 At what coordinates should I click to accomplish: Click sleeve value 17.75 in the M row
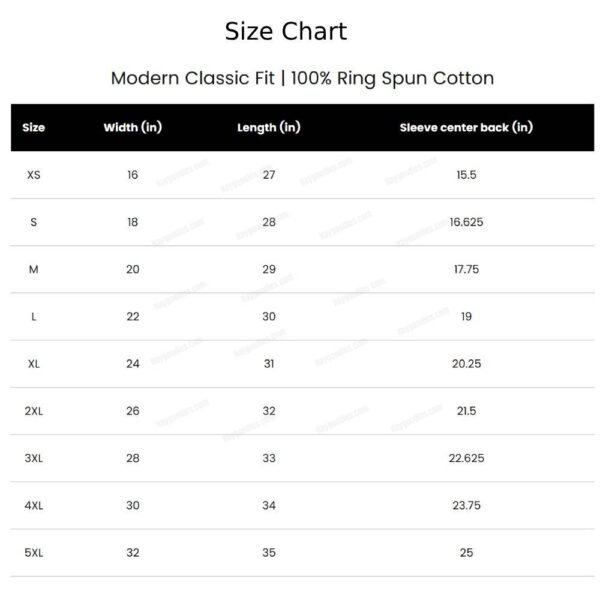466,270
